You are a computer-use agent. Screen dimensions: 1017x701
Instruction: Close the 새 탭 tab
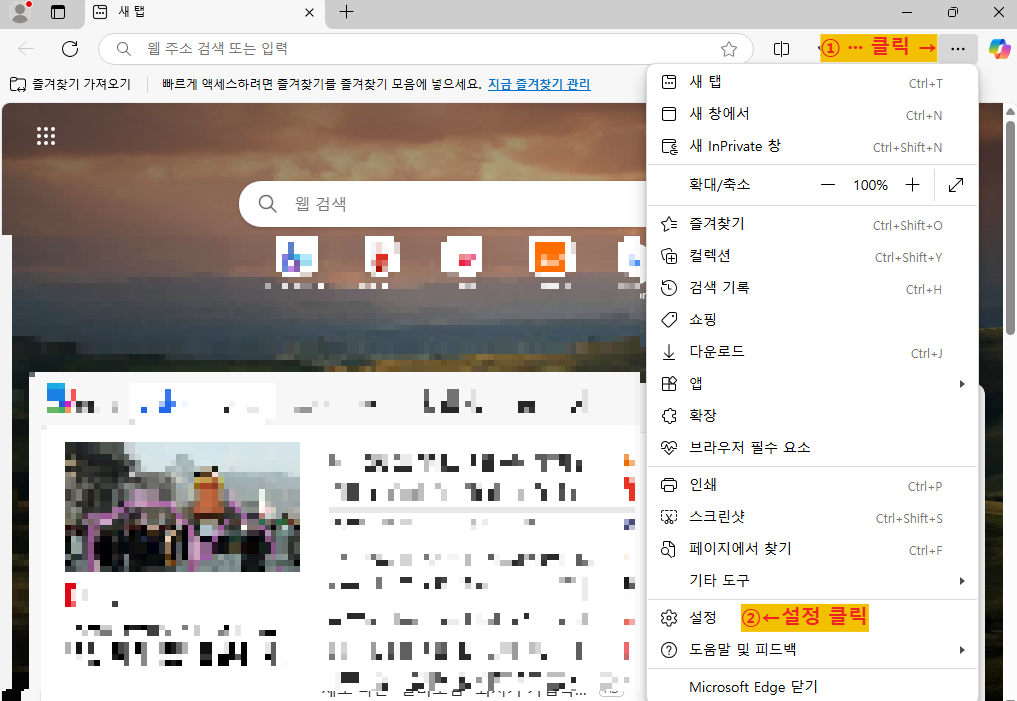pos(309,12)
